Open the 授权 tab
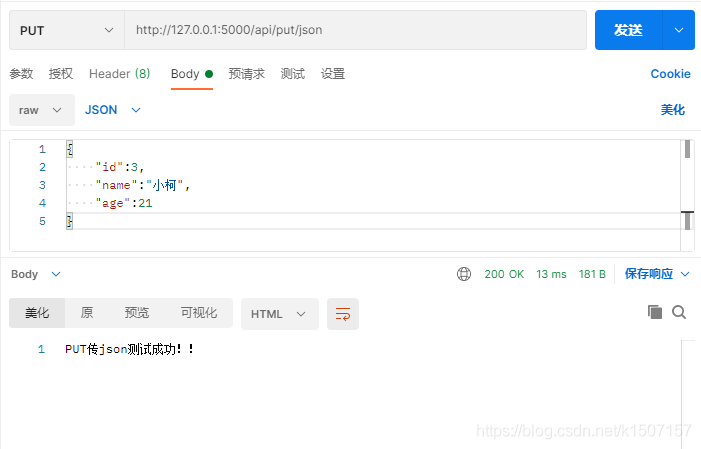Image resolution: width=701 pixels, height=449 pixels. coord(61,74)
